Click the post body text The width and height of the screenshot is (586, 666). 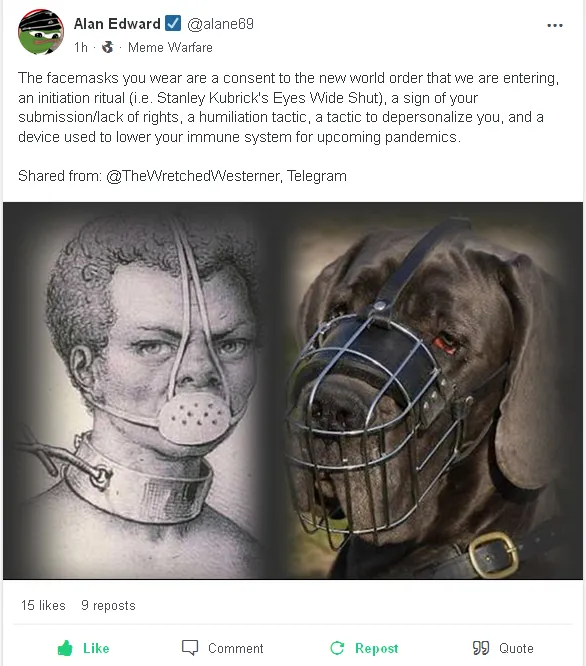click(289, 107)
